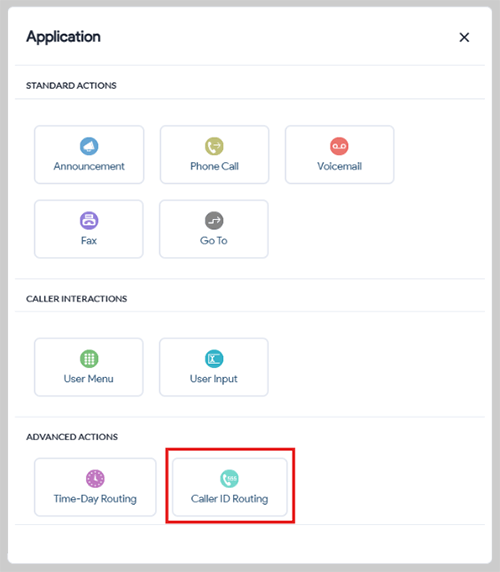Select the highlighted Caller ID Routing label
The width and height of the screenshot is (500, 572).
coord(229,499)
